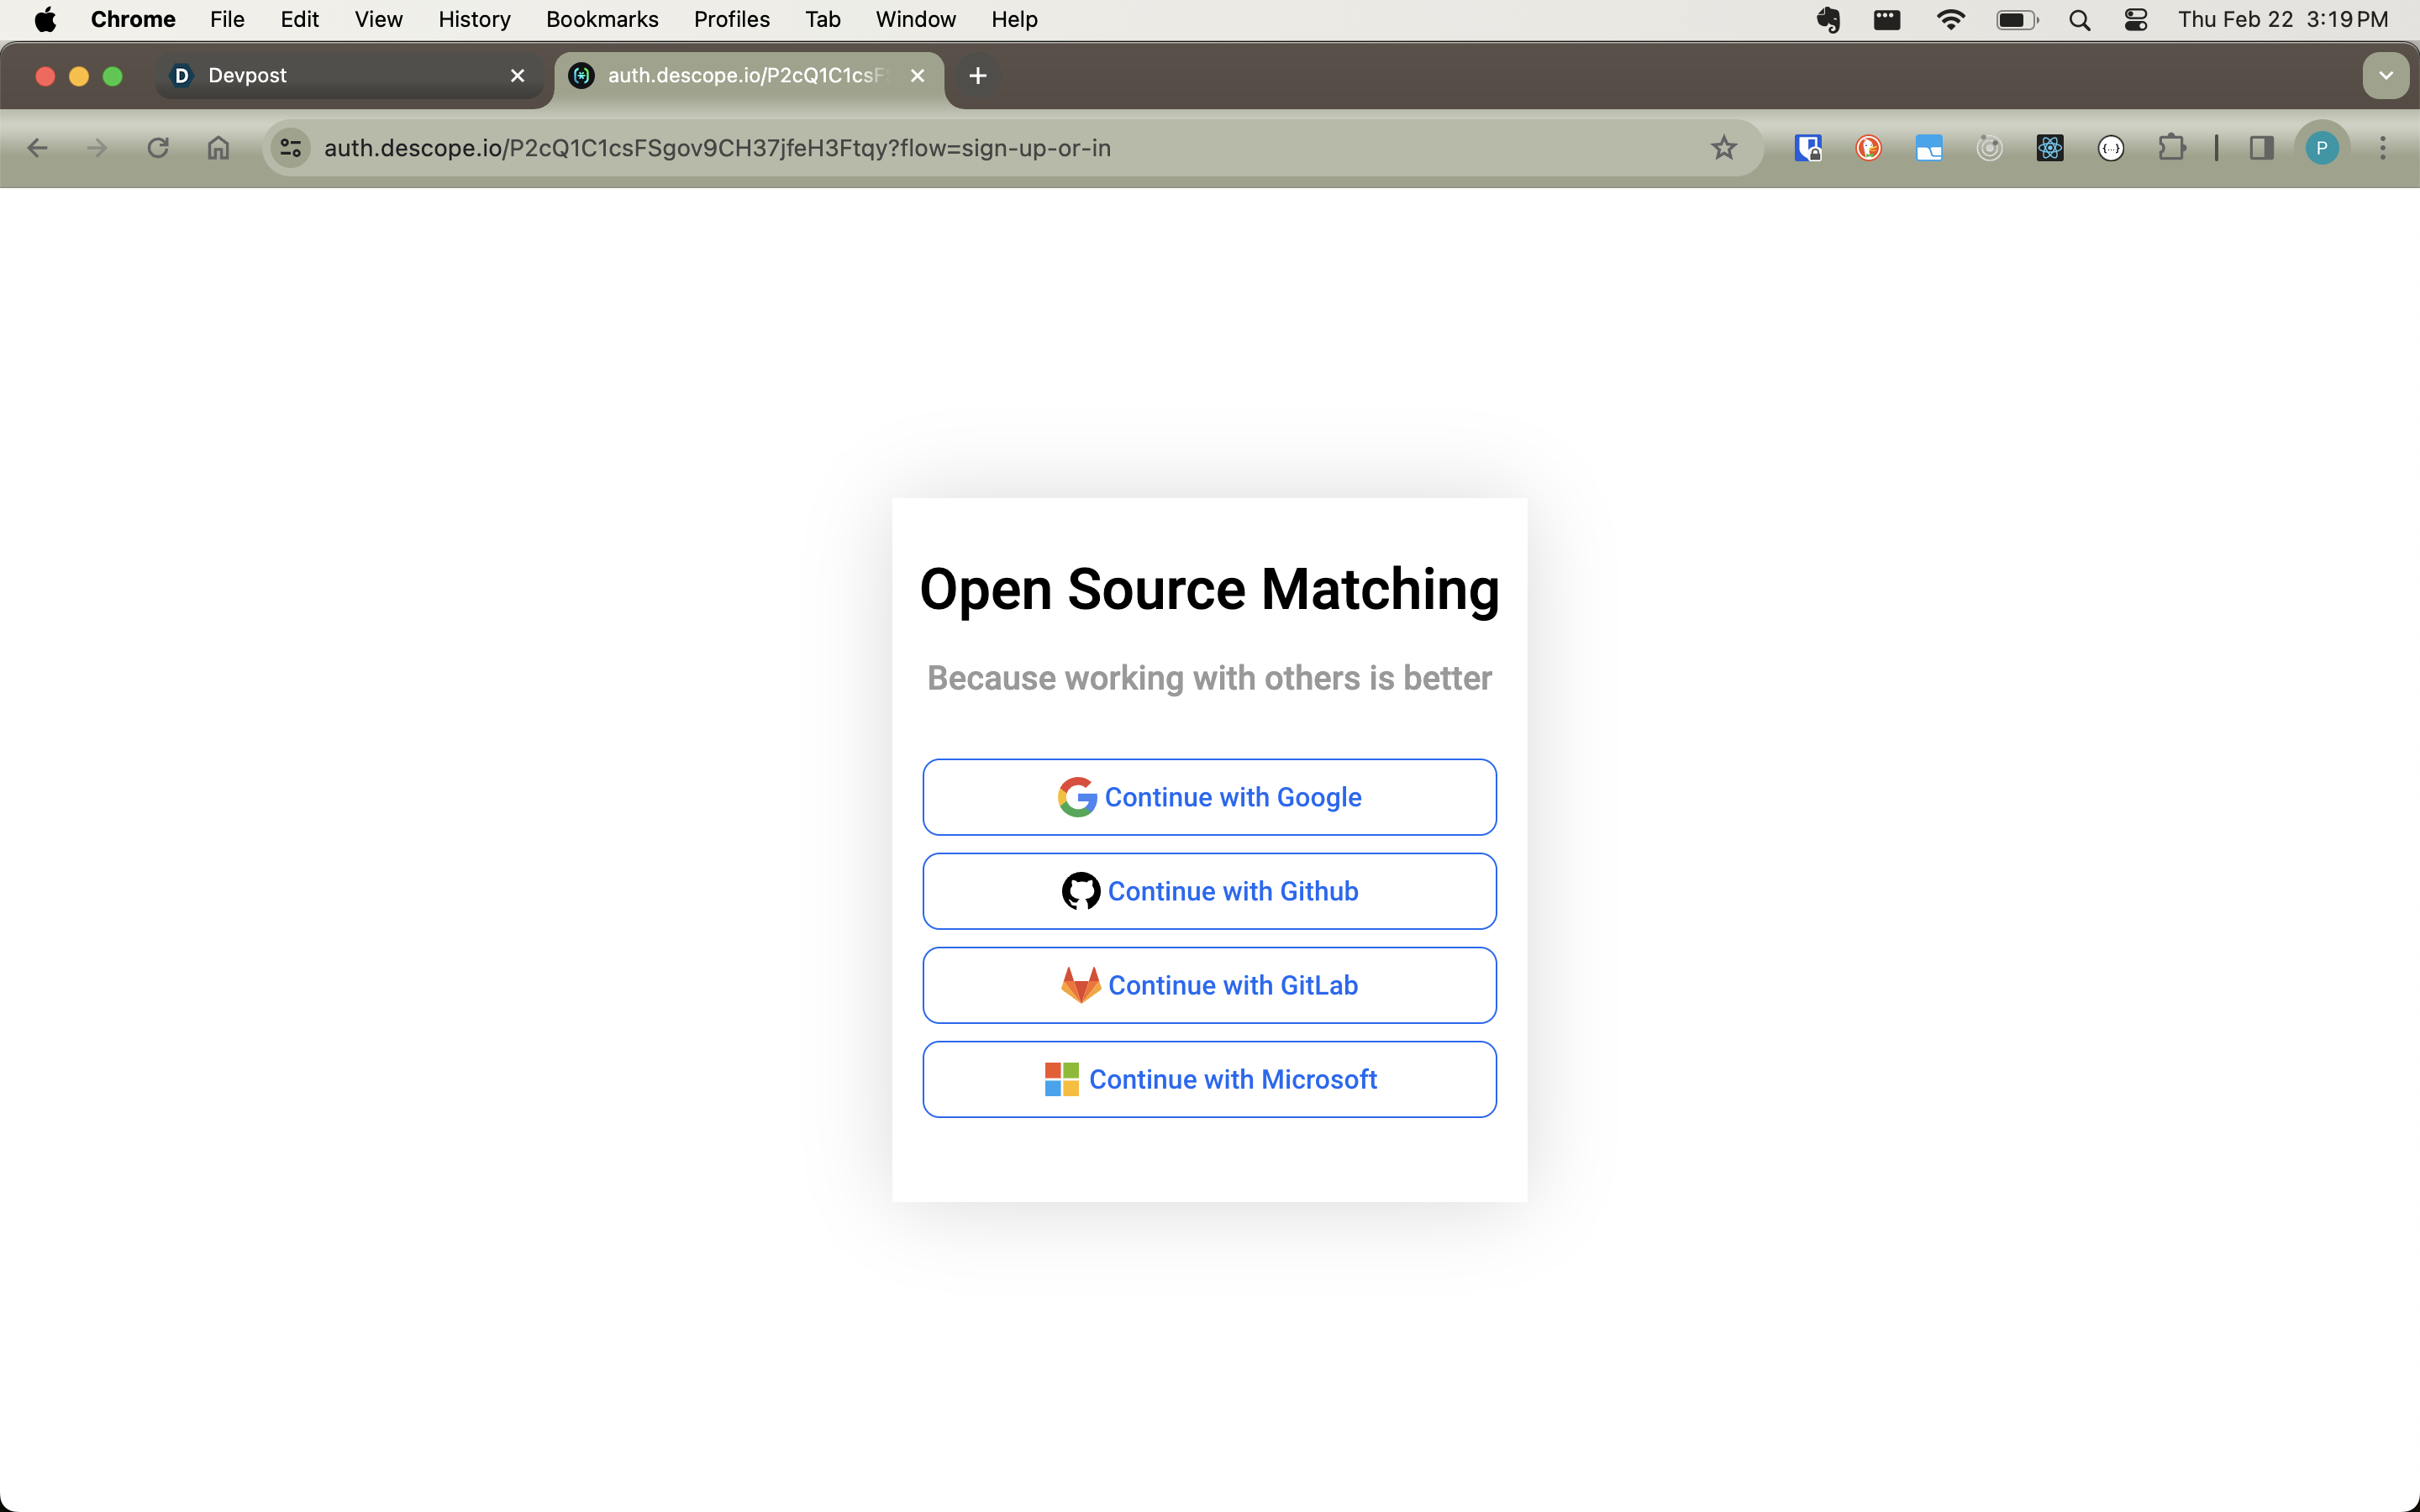Expand the tab search dropdown
The width and height of the screenshot is (2420, 1512).
2385,76
